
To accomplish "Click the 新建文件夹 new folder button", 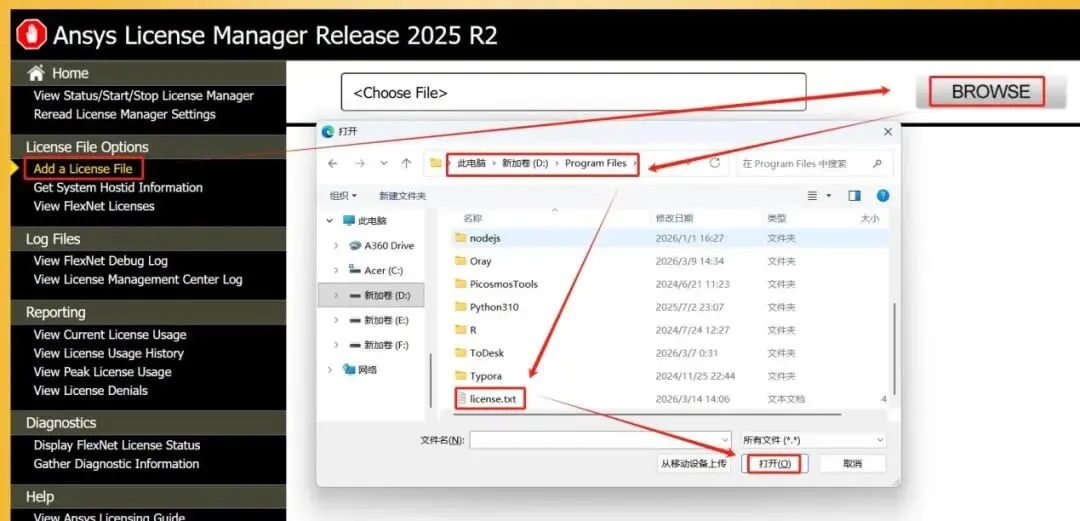I will pos(402,196).
